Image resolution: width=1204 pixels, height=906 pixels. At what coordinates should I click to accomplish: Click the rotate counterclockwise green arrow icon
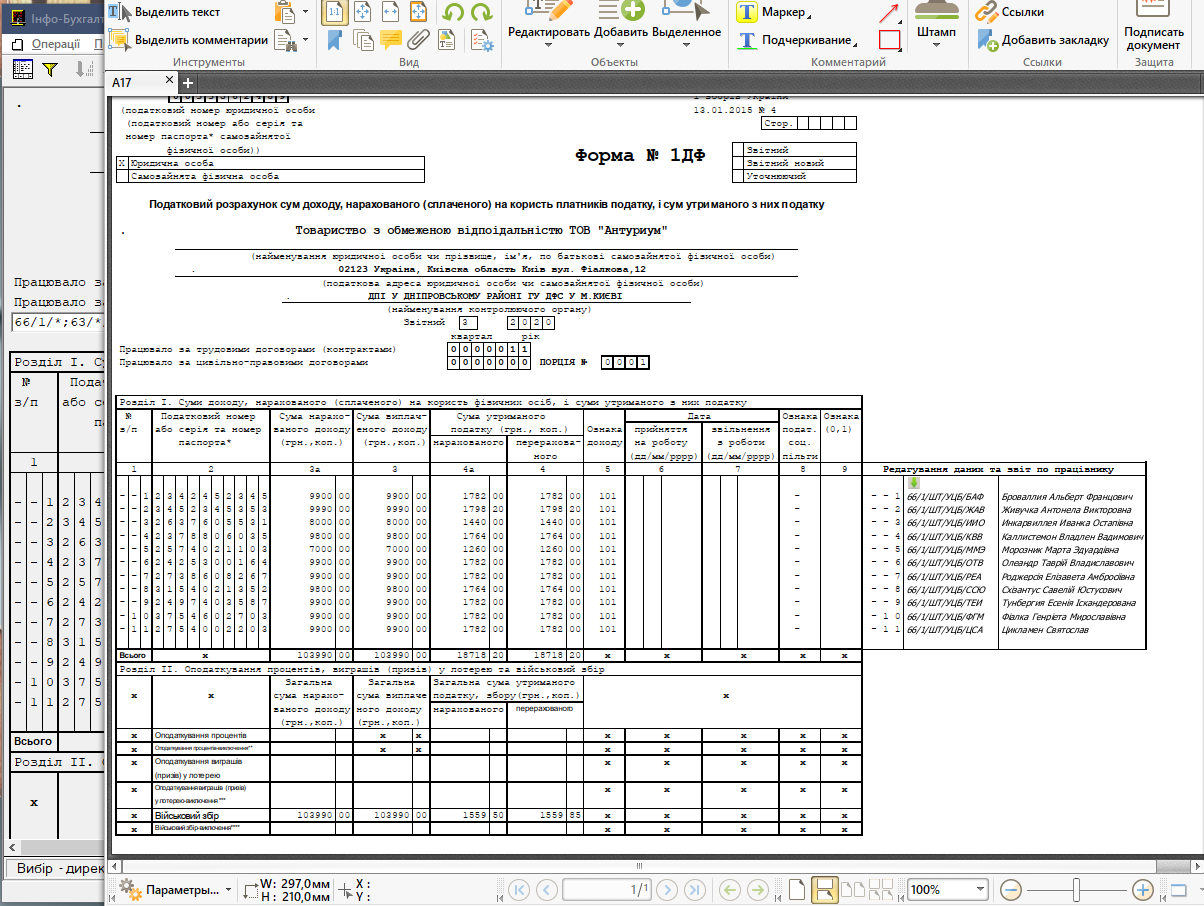(x=454, y=13)
